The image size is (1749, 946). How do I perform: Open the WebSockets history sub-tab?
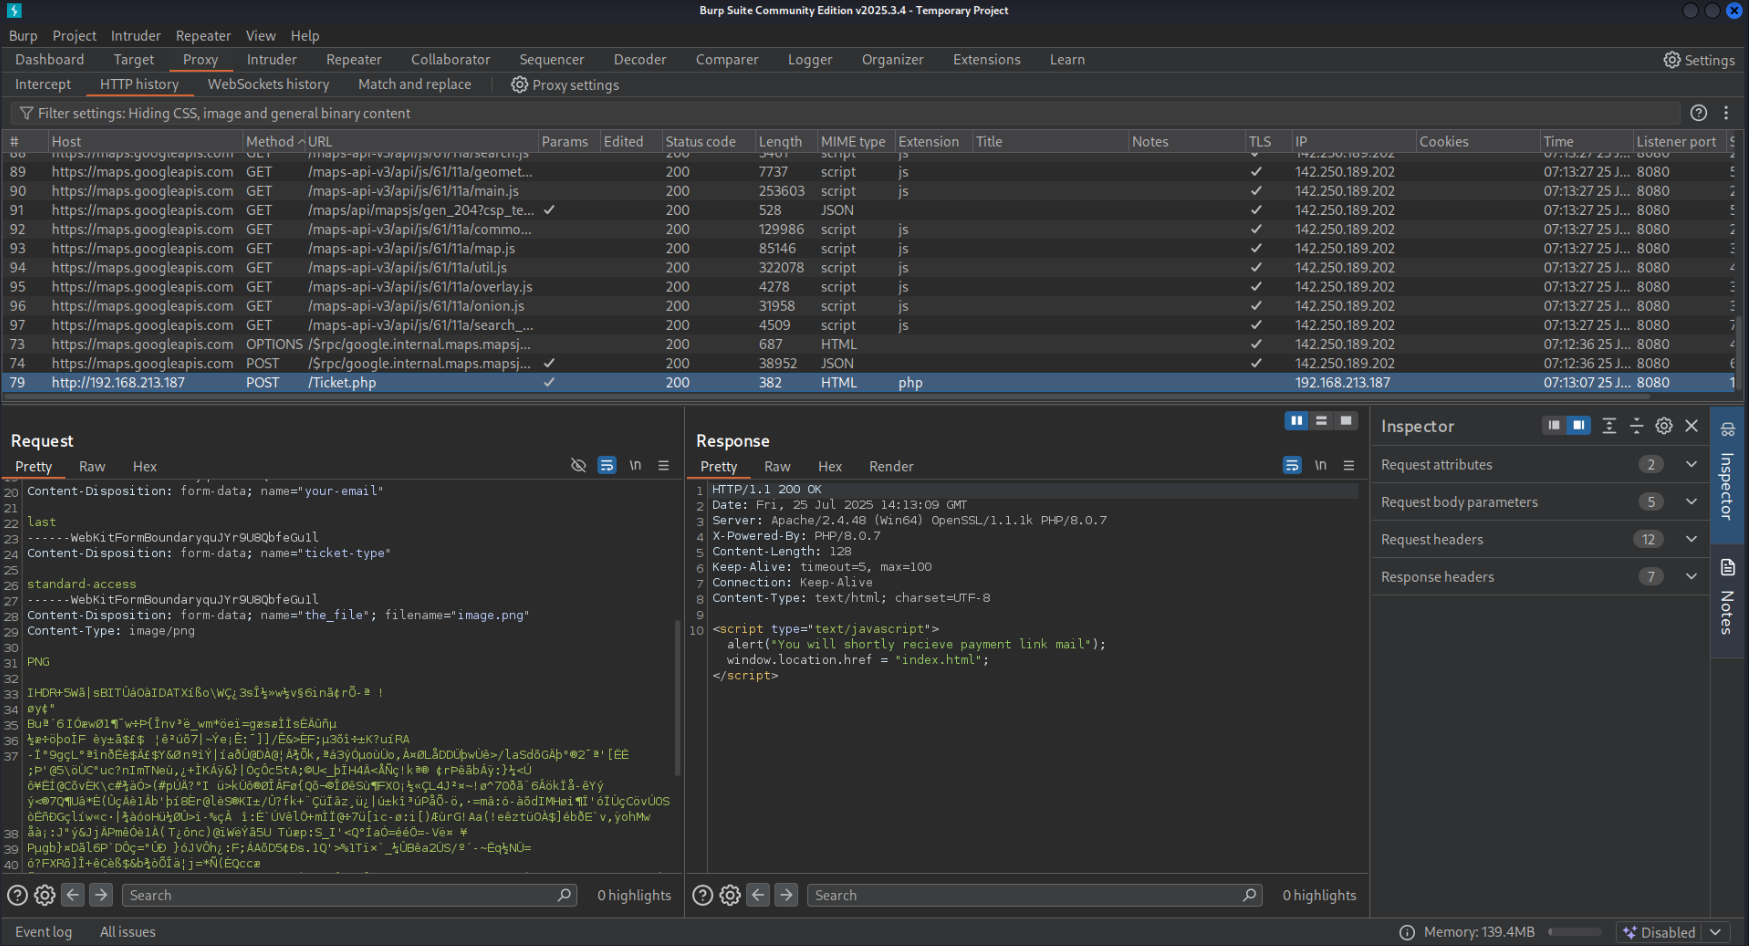[268, 85]
